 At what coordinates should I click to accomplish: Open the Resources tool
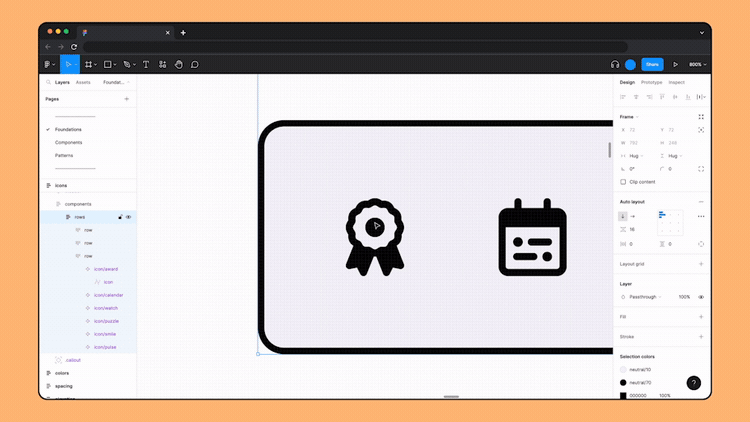pos(163,65)
